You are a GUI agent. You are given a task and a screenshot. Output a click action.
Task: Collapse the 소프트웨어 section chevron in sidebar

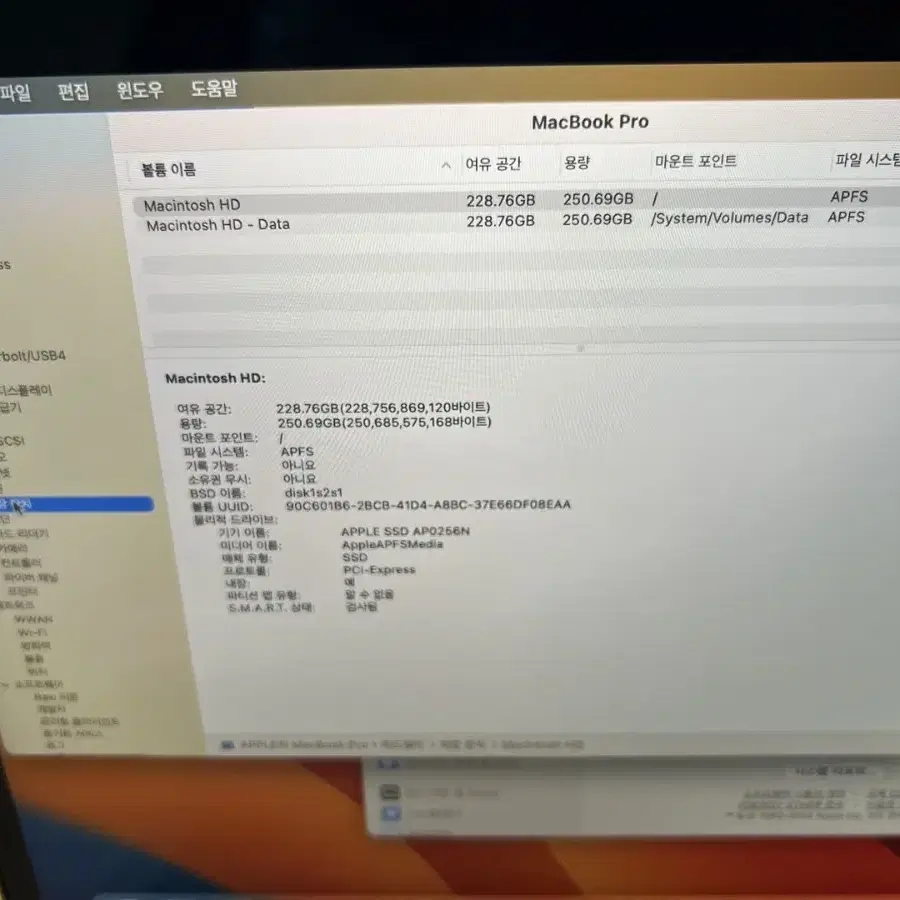[5, 685]
